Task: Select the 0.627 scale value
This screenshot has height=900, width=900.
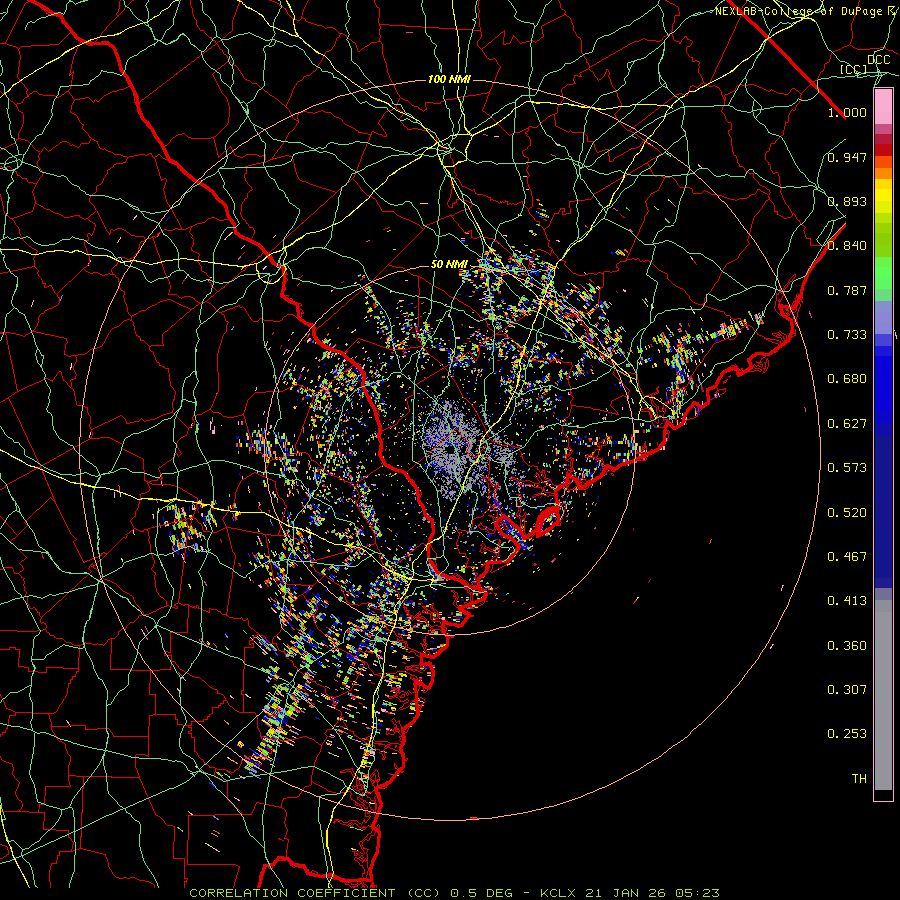Action: pyautogui.click(x=847, y=423)
